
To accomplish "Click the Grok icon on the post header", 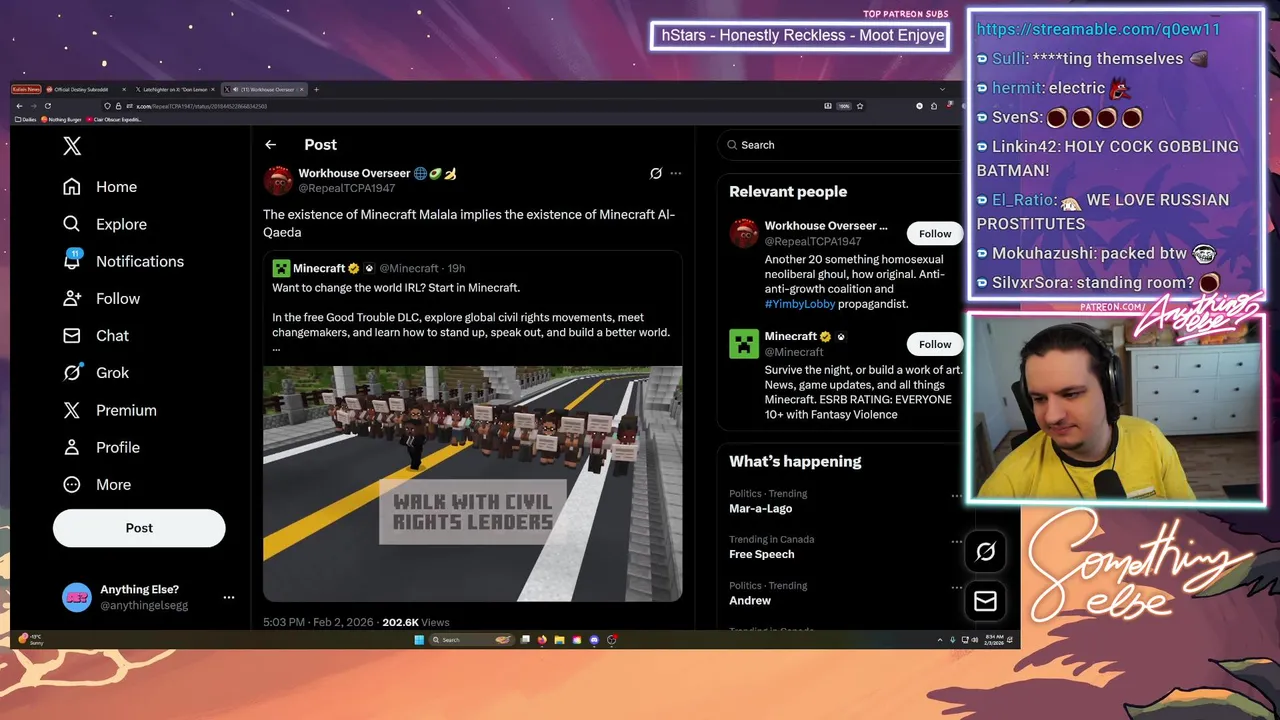I will 656,173.
